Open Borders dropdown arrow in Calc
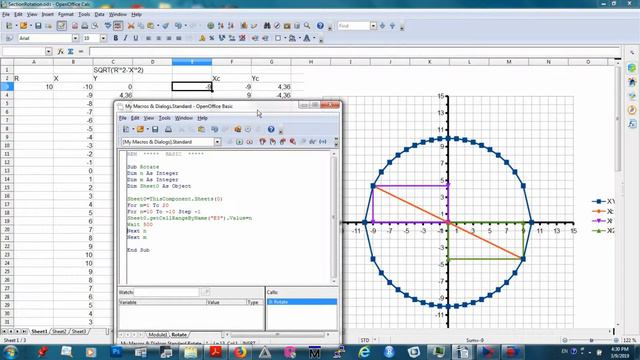Screen dimensions: 640x360 coord(285,38)
